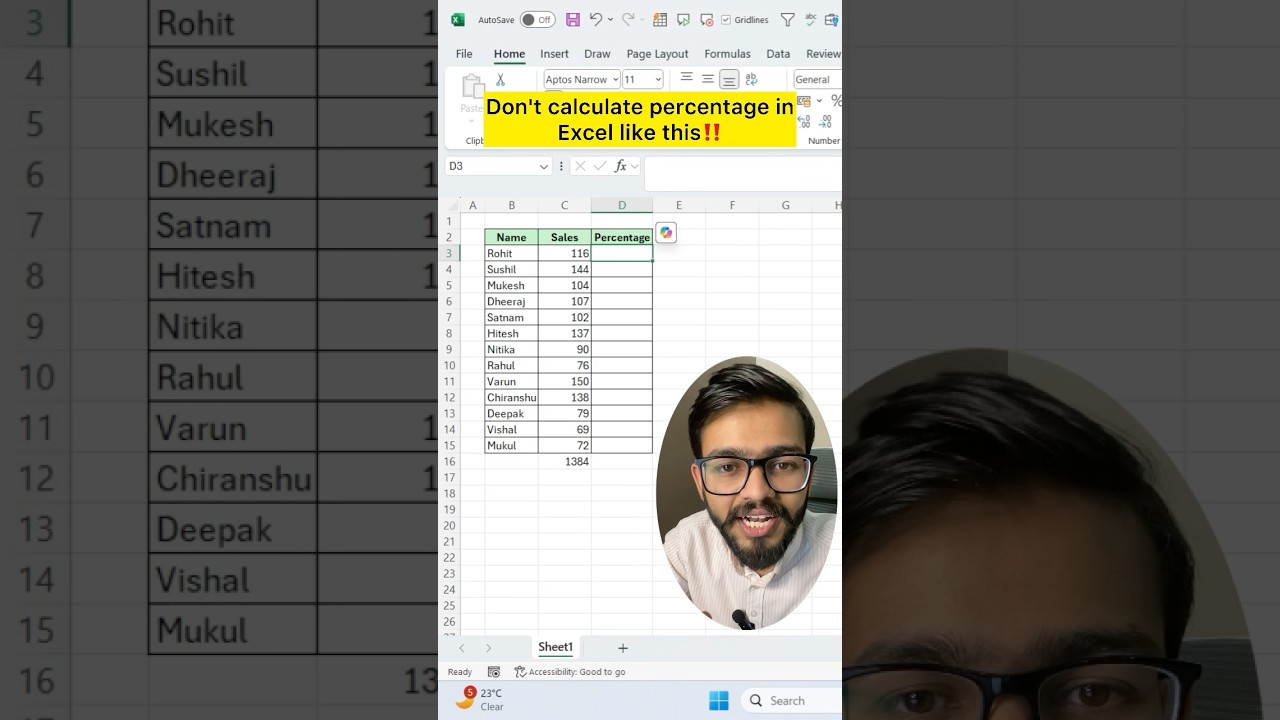
Task: Select the cell containing Mukul
Action: tap(511, 445)
